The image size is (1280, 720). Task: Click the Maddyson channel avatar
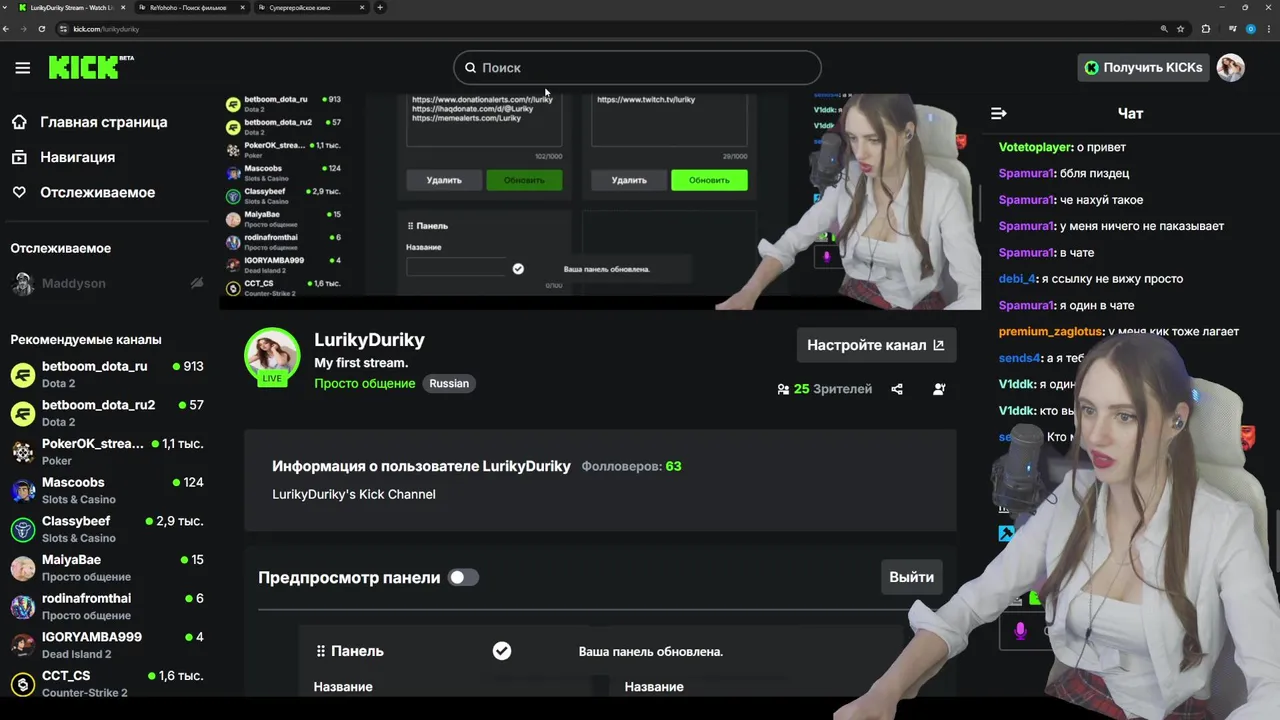[x=22, y=284]
